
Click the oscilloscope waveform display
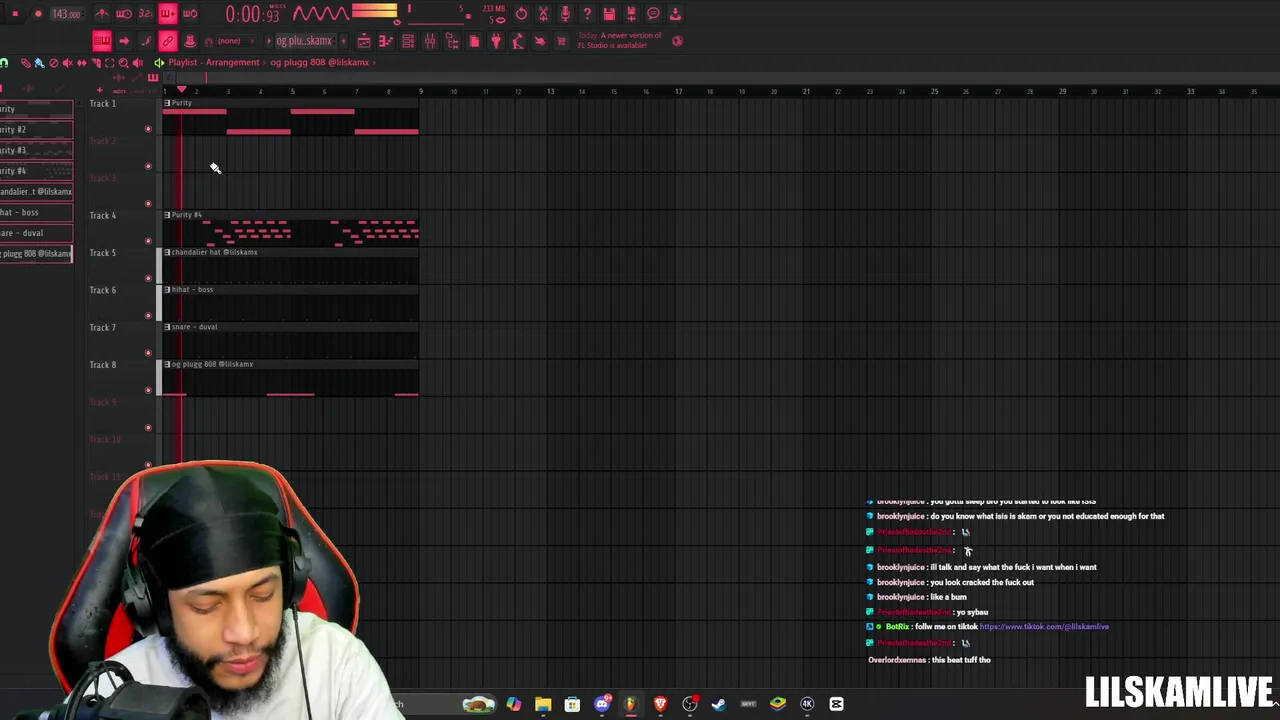pos(320,14)
